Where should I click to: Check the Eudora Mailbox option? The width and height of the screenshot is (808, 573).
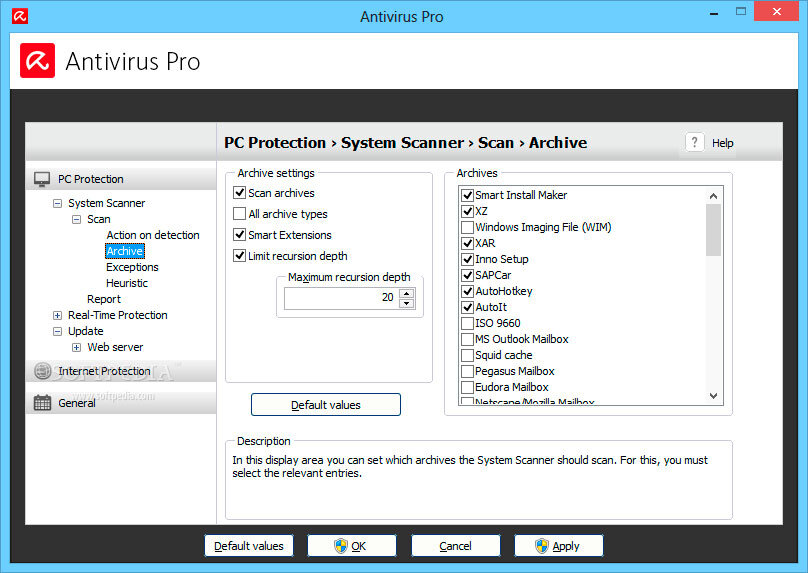click(x=467, y=387)
